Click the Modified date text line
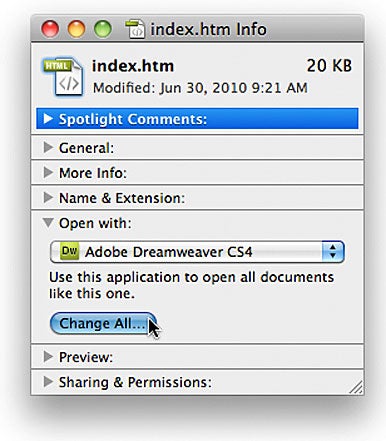 (200, 88)
